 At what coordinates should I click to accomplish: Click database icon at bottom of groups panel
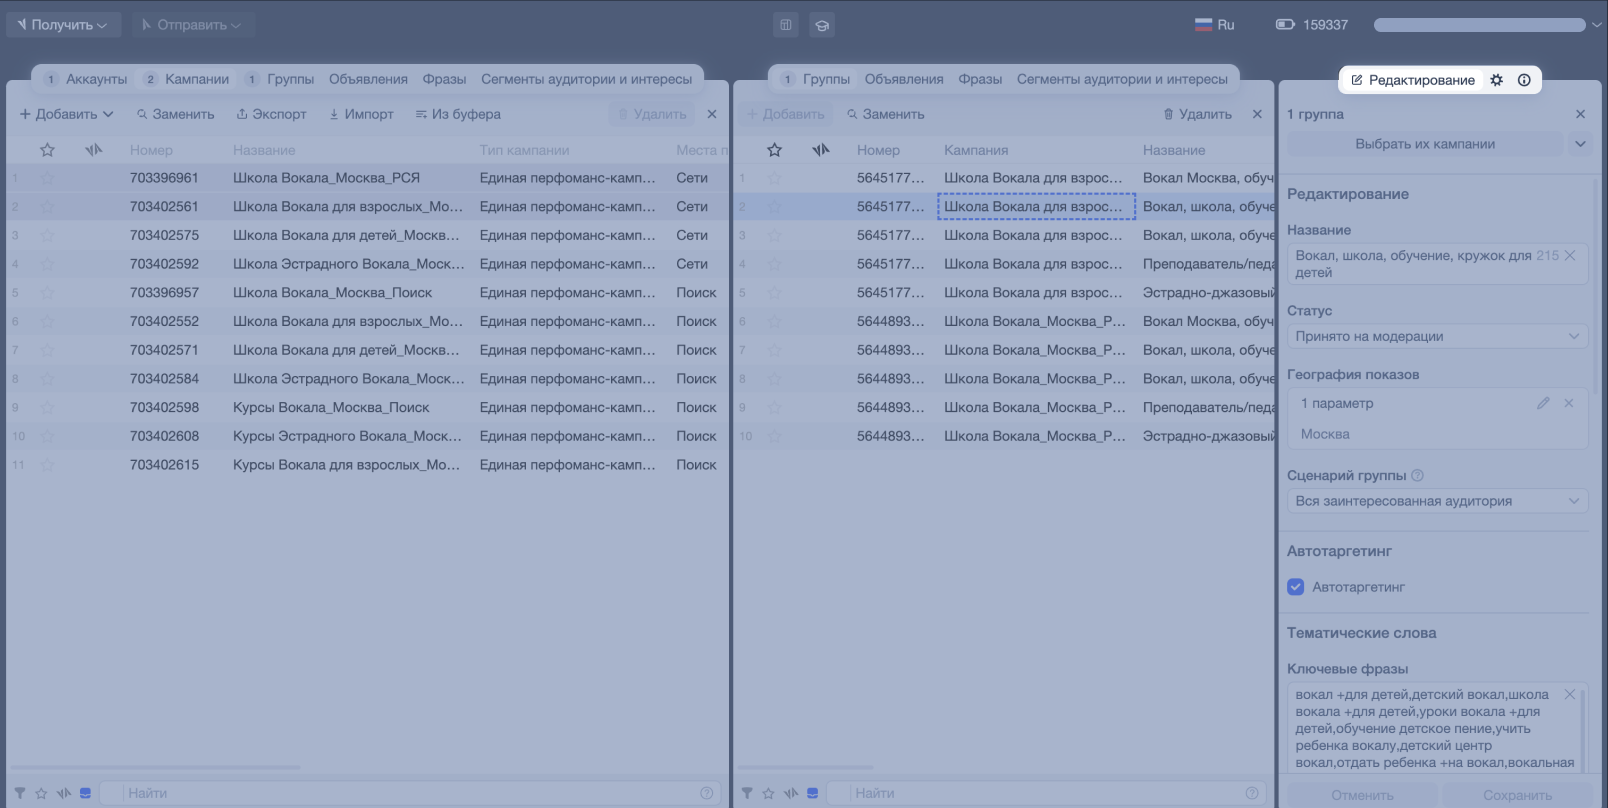click(x=812, y=793)
